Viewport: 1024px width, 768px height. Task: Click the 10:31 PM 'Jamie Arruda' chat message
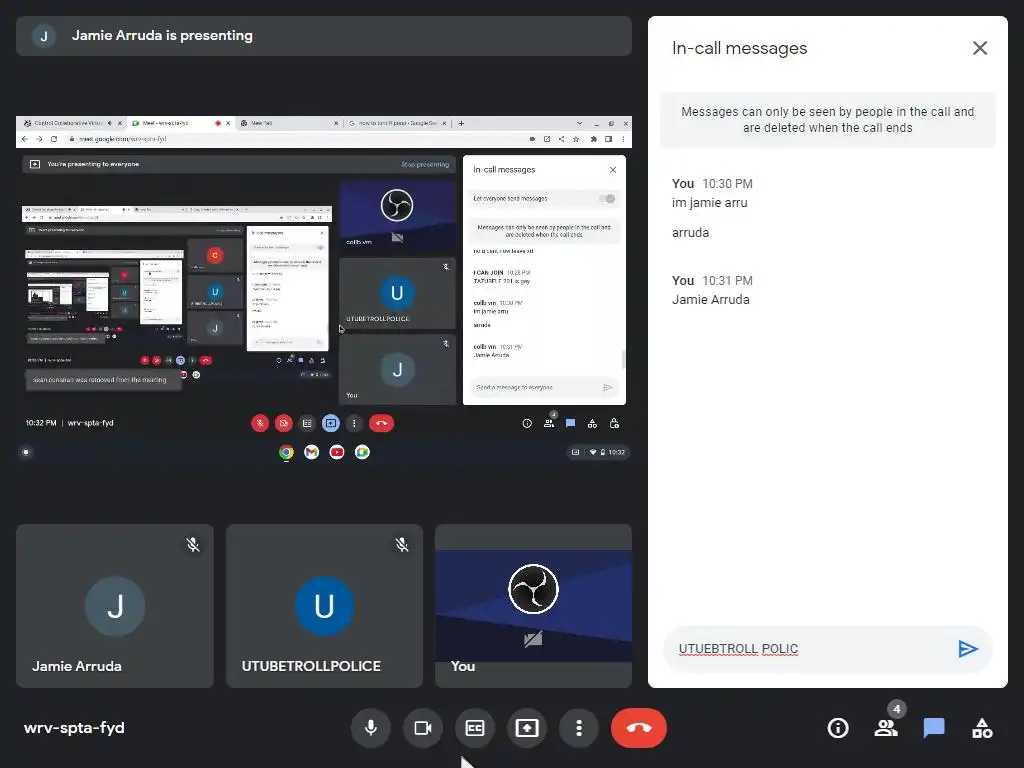pyautogui.click(x=711, y=300)
